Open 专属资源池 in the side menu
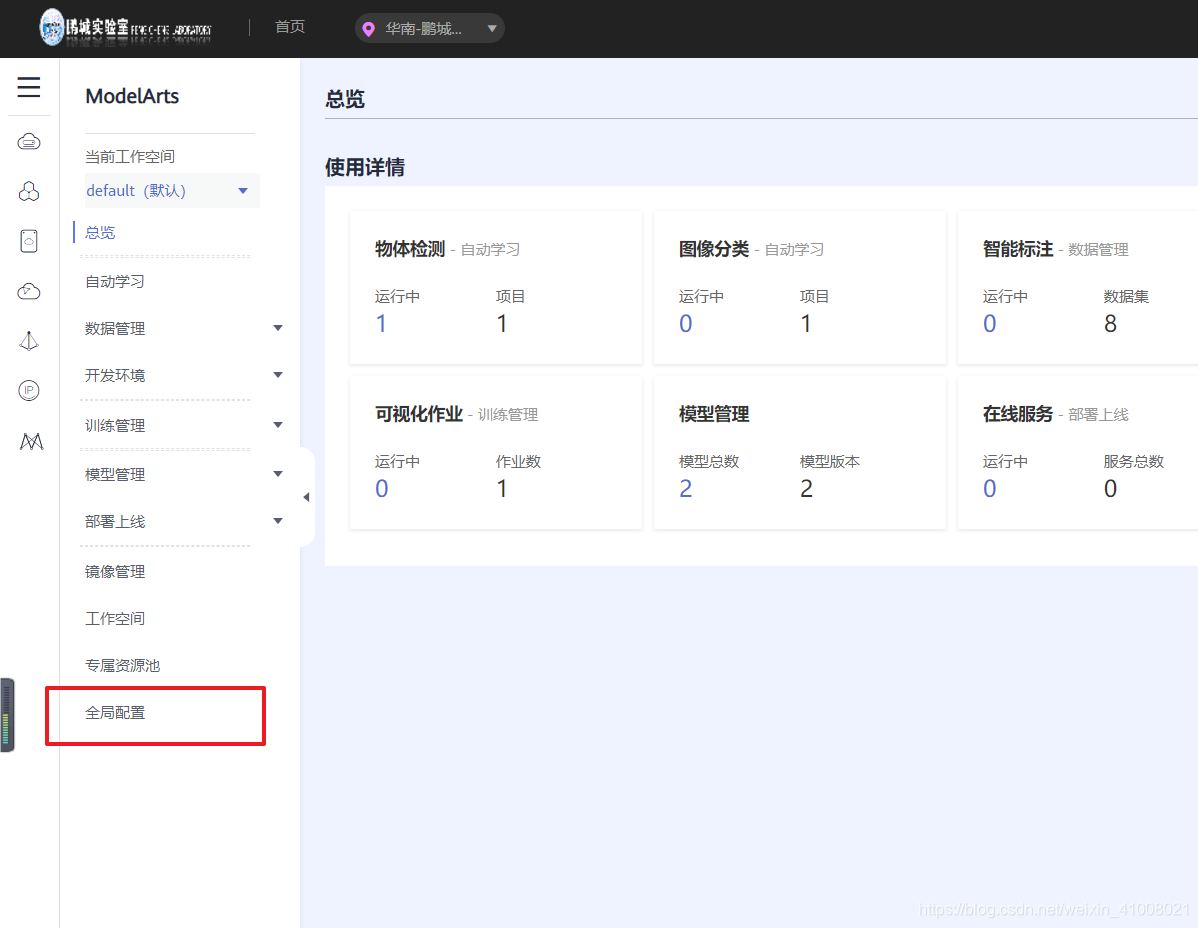This screenshot has height=928, width=1198. click(x=122, y=665)
